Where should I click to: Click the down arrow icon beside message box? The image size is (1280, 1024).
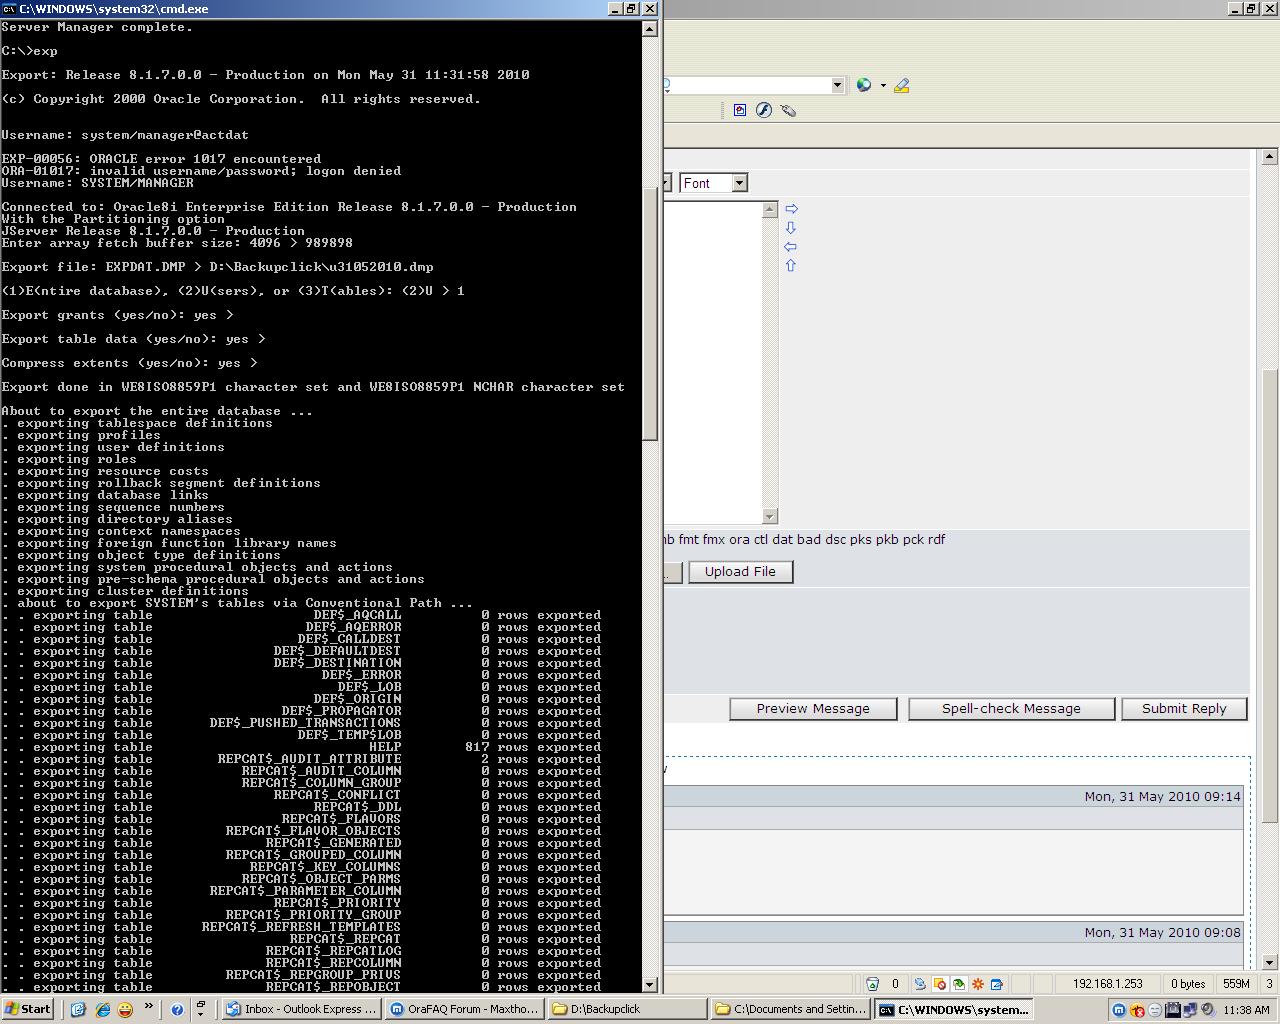click(791, 228)
